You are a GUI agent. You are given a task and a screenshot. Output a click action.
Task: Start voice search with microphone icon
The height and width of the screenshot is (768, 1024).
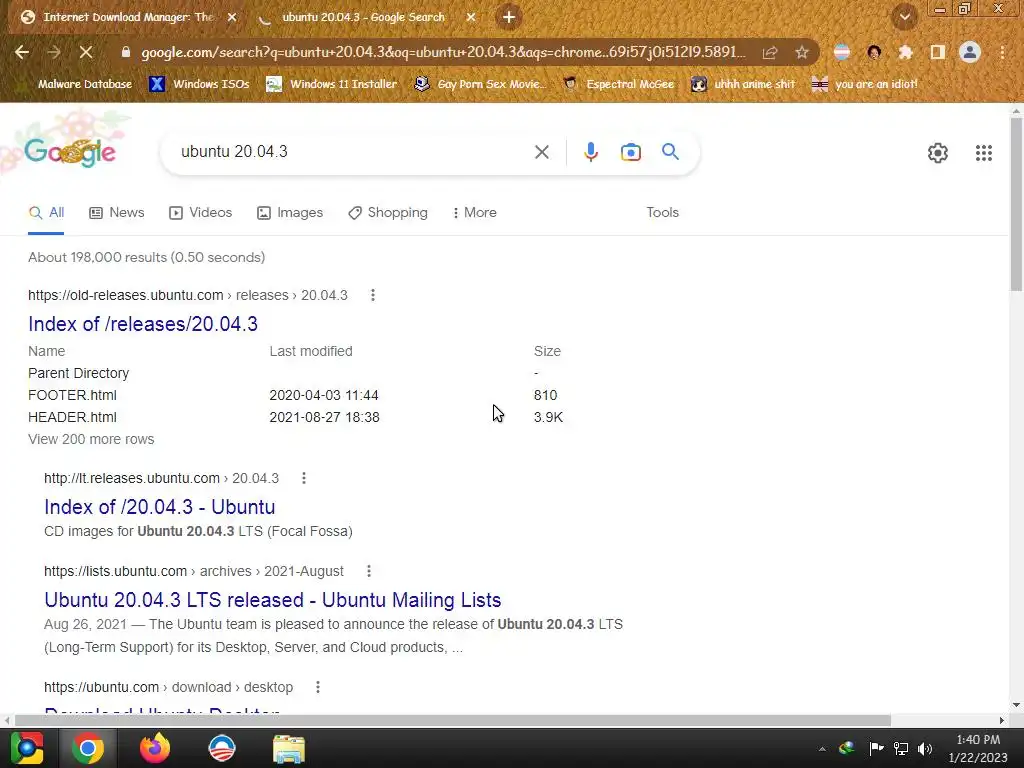(590, 152)
